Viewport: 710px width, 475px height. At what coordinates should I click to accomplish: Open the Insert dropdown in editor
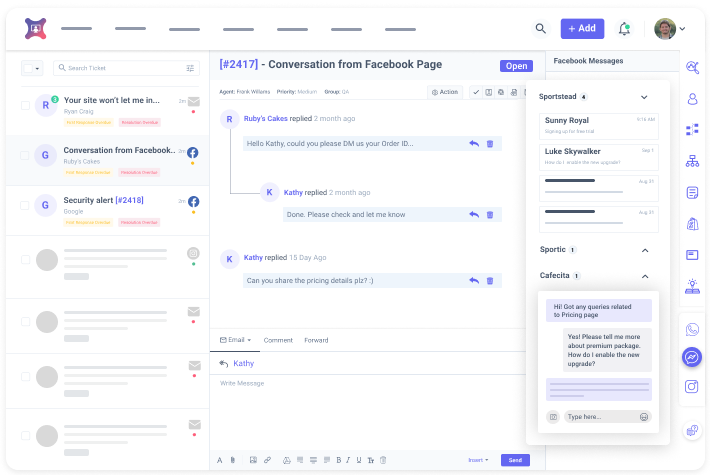coord(479,460)
